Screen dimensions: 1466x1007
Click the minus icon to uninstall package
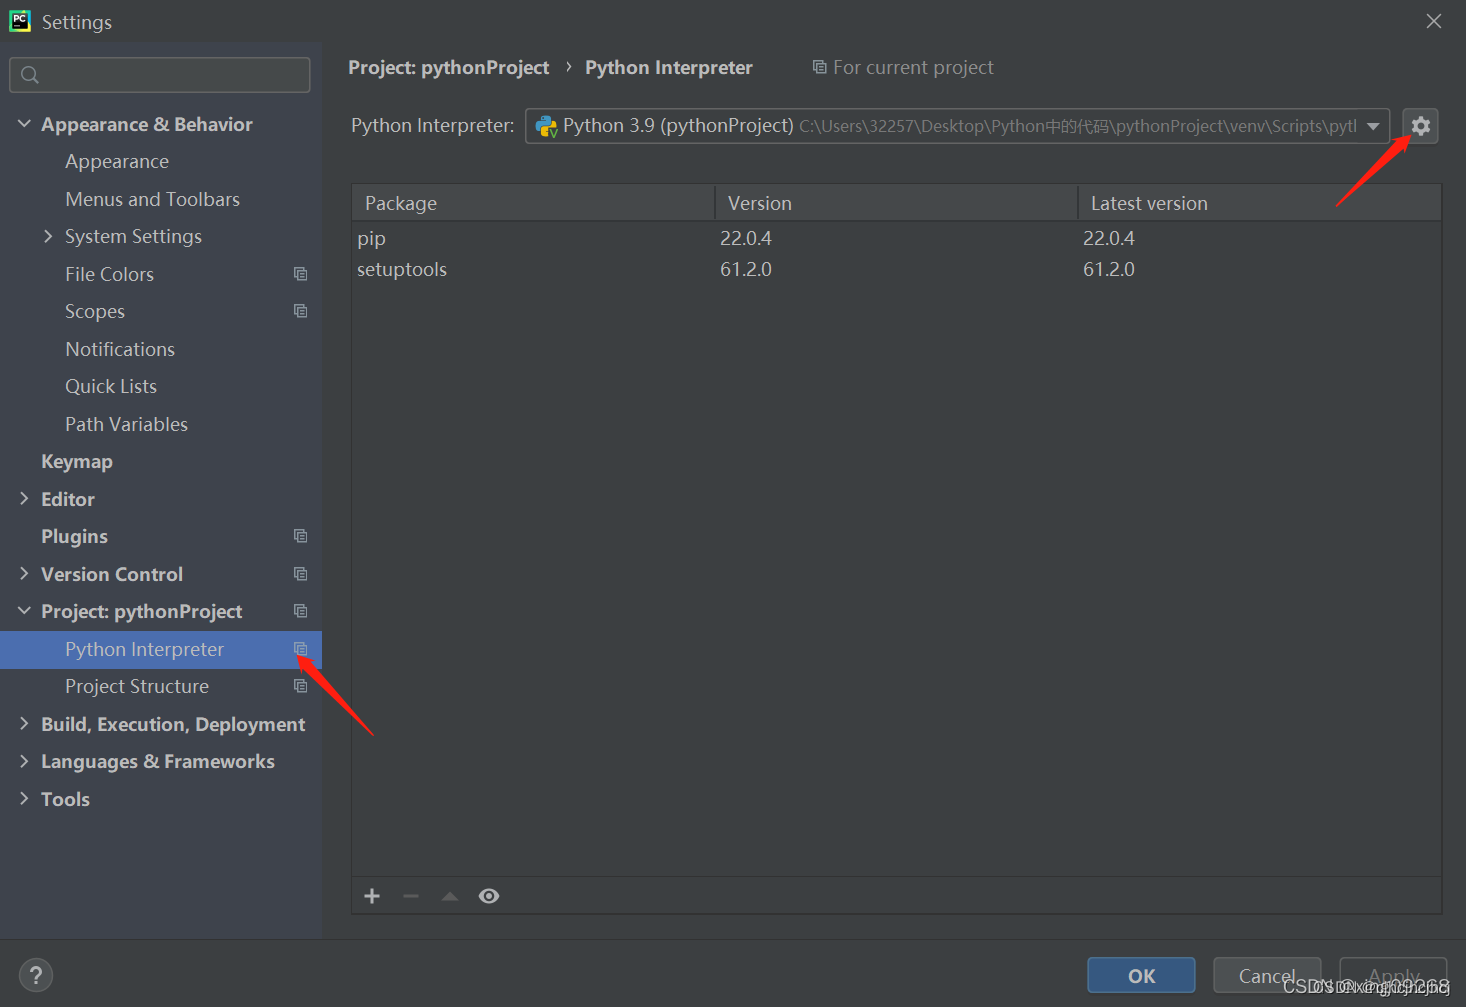click(x=411, y=896)
